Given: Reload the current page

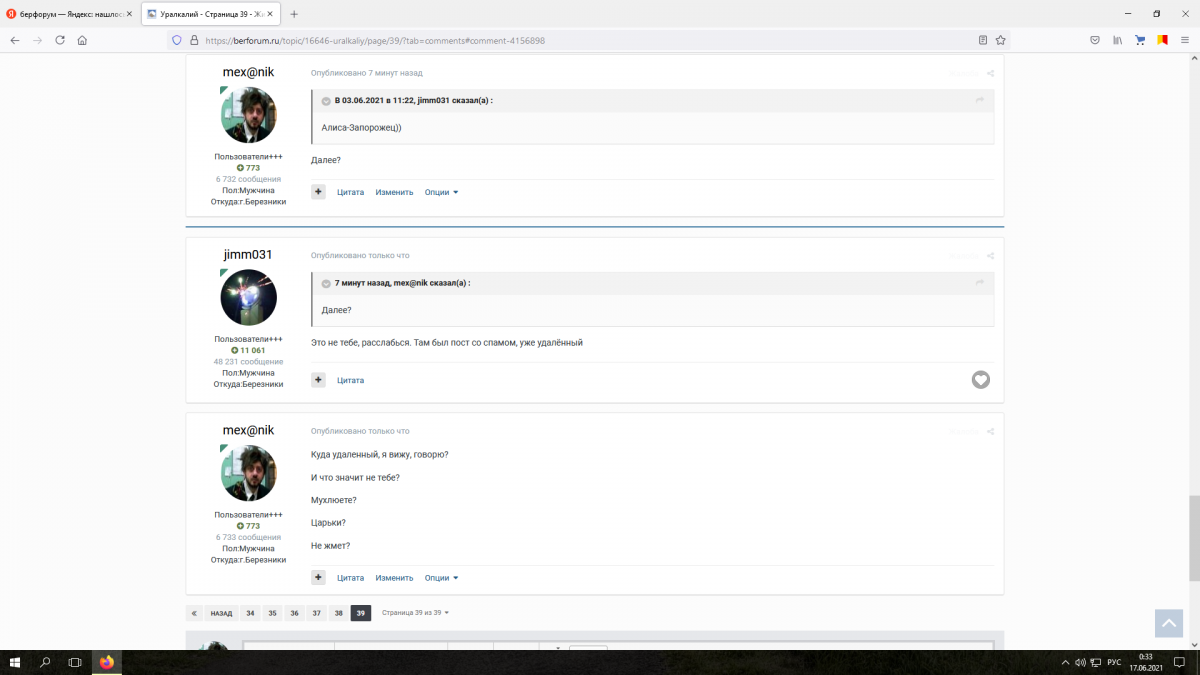Looking at the screenshot, I should point(60,40).
